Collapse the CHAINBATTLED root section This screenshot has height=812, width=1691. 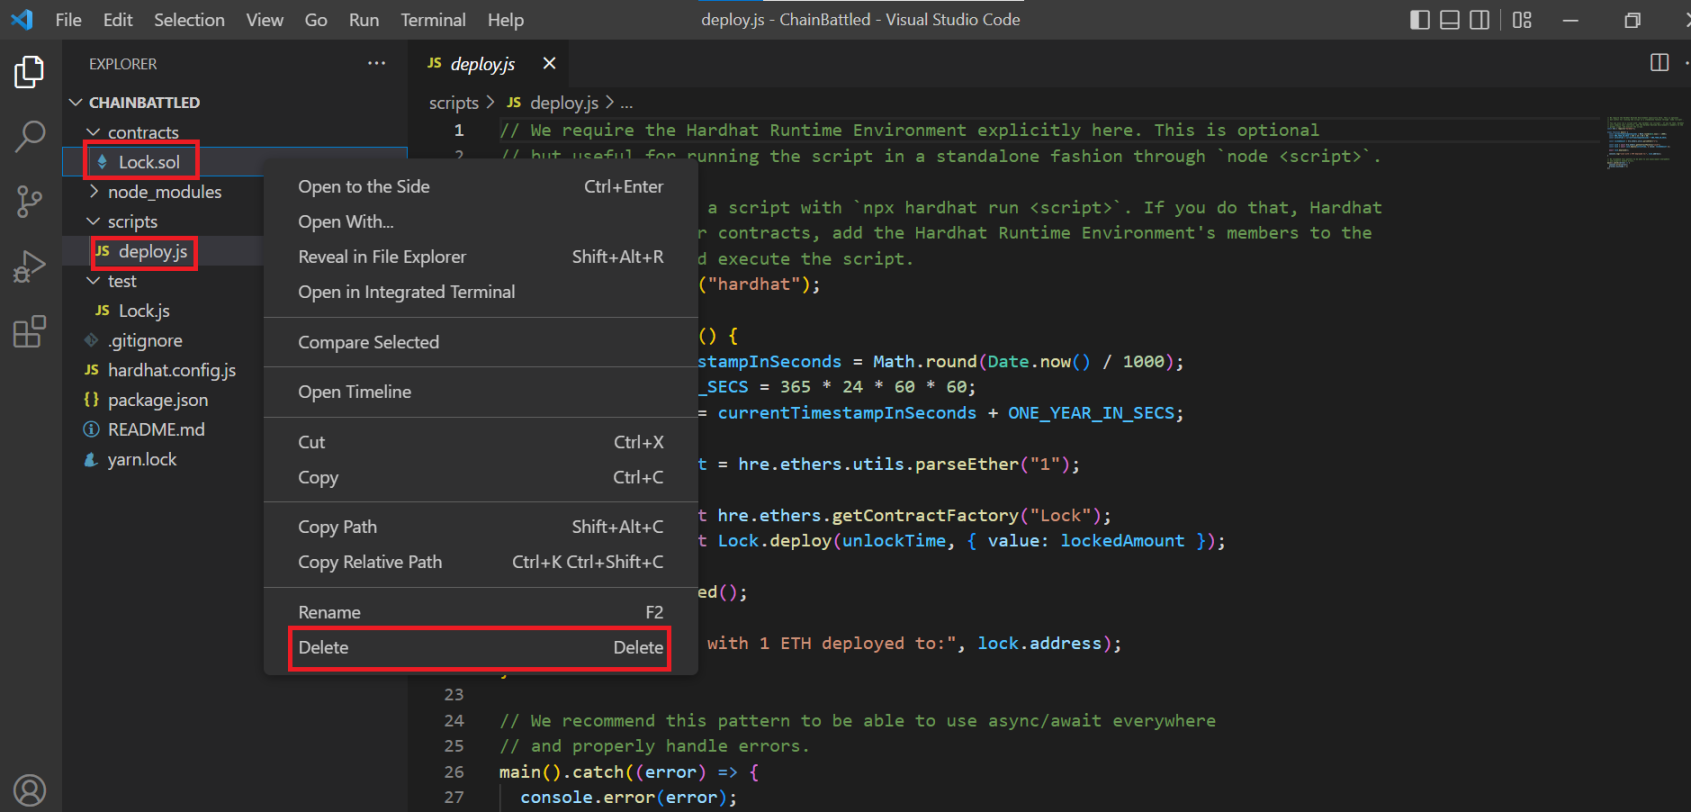pyautogui.click(x=143, y=103)
